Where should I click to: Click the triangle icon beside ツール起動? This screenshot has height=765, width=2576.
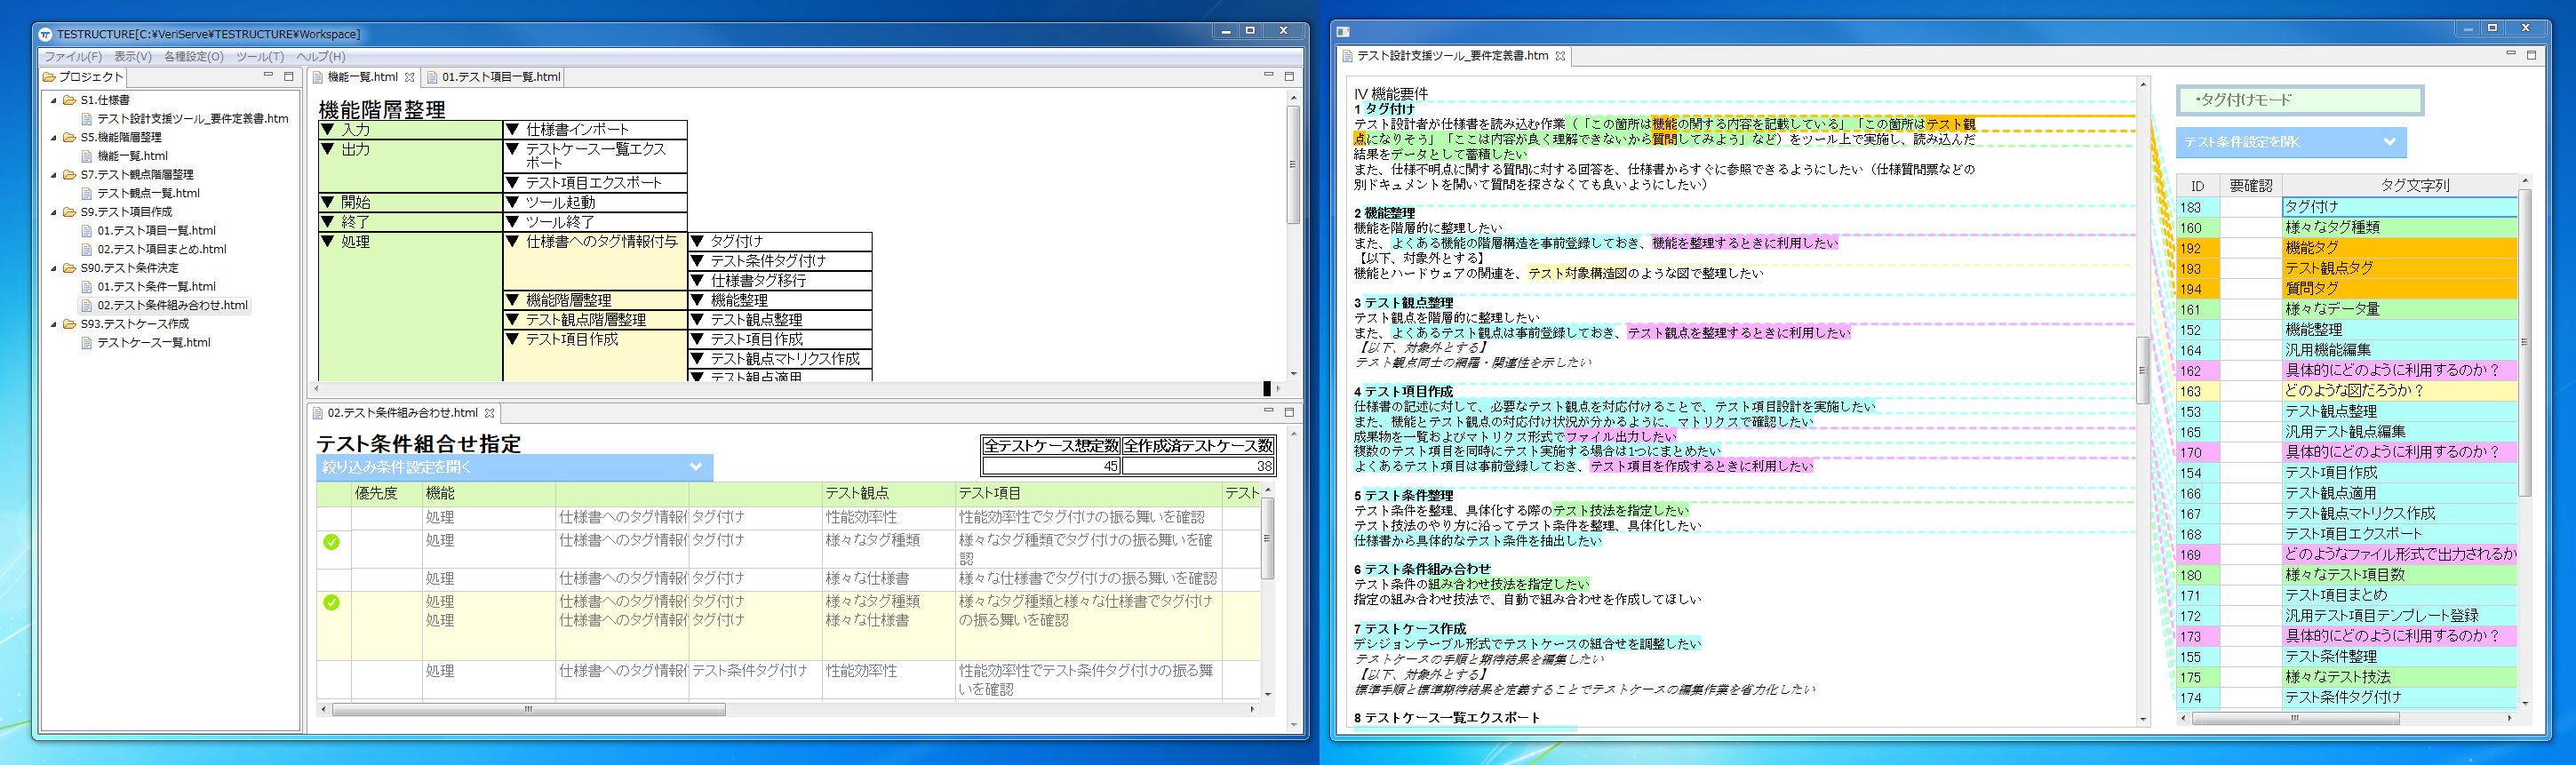tap(513, 202)
